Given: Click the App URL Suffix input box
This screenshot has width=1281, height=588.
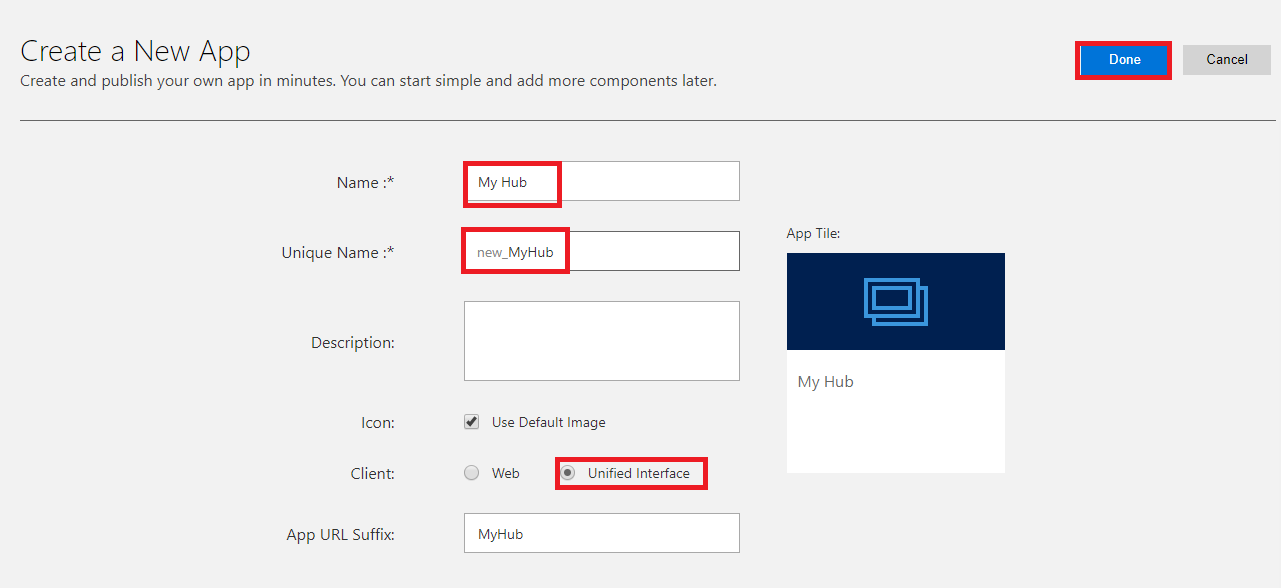Looking at the screenshot, I should [602, 533].
